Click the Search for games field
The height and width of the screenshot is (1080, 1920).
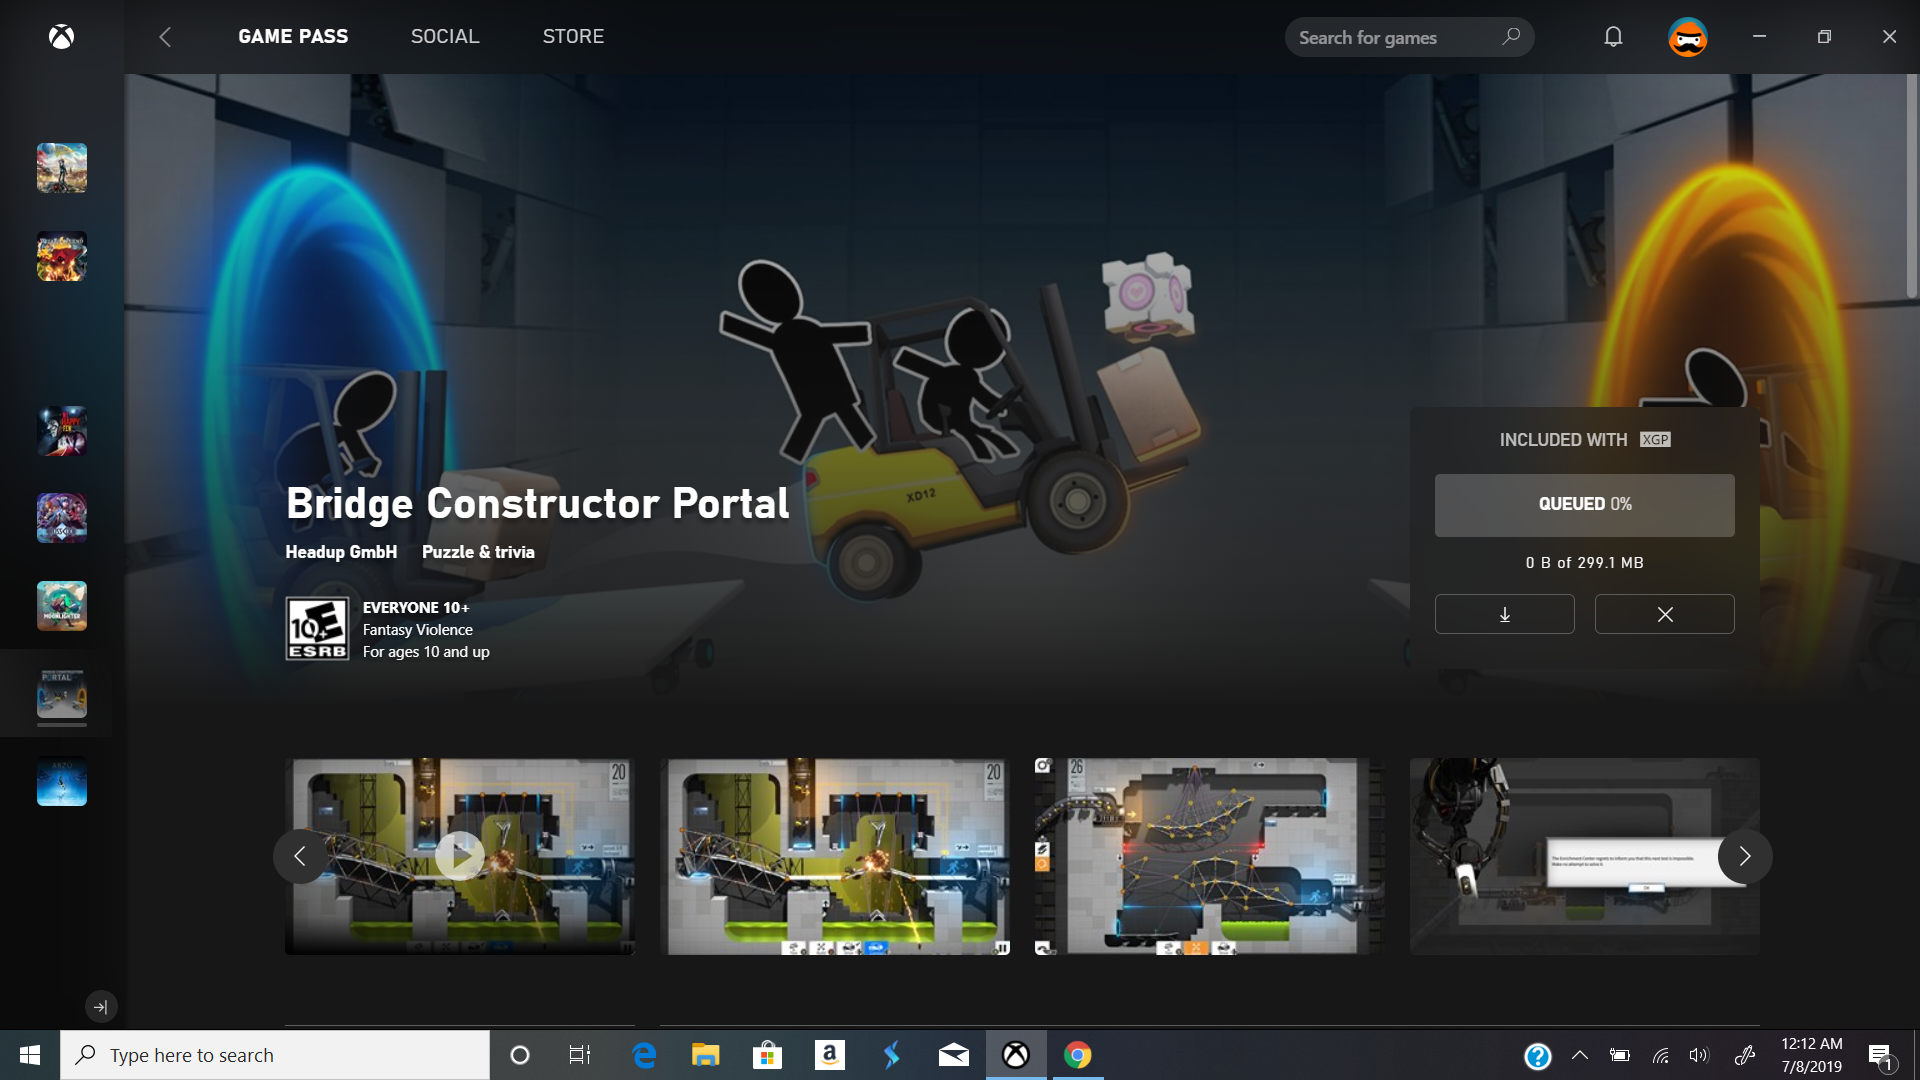coord(1409,37)
